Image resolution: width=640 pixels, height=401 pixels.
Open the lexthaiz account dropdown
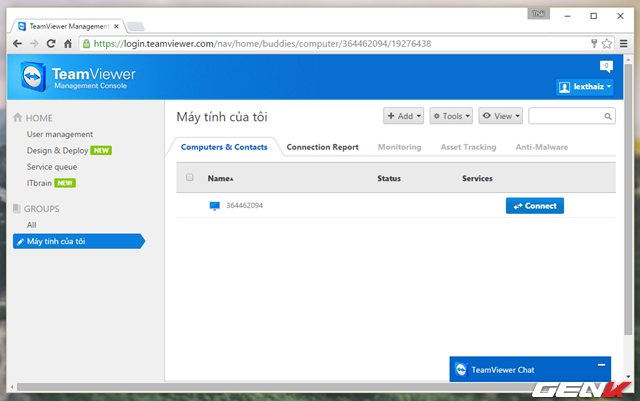pyautogui.click(x=585, y=88)
